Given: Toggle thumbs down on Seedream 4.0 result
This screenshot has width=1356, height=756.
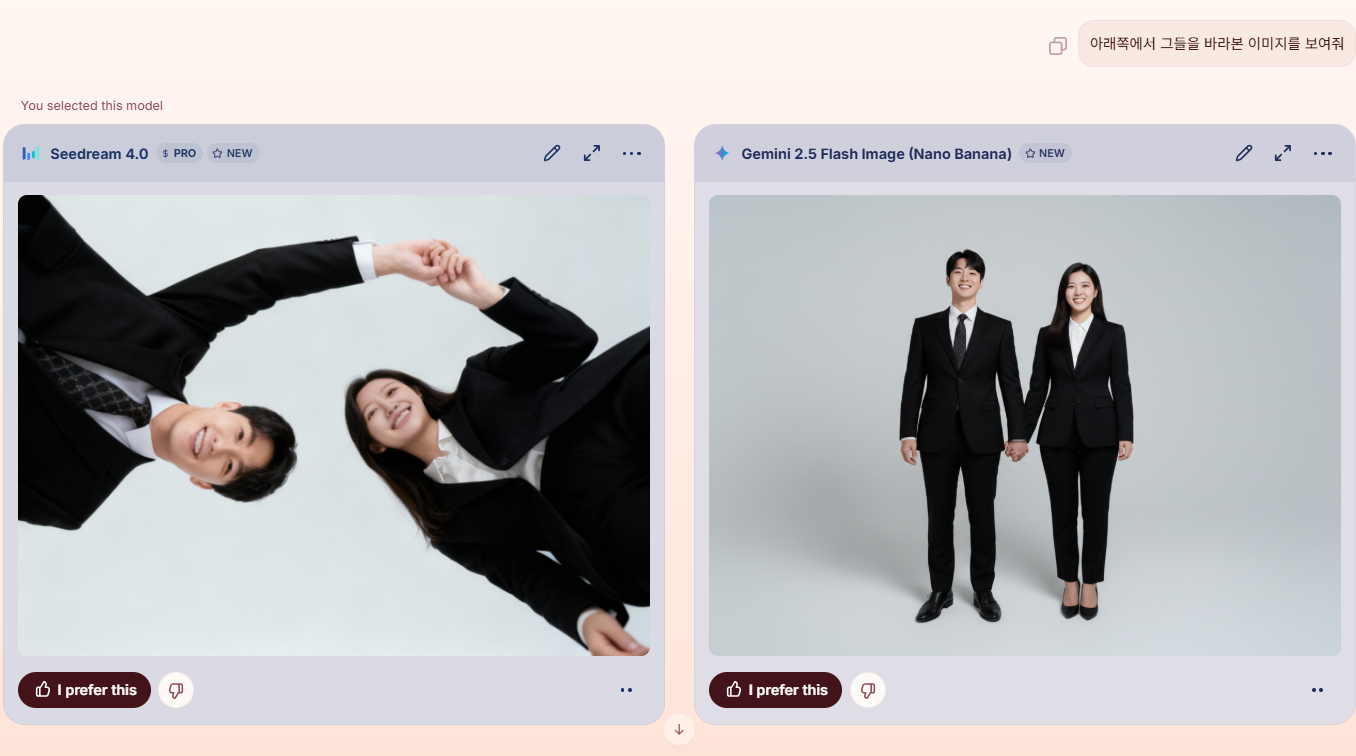Looking at the screenshot, I should pyautogui.click(x=176, y=690).
